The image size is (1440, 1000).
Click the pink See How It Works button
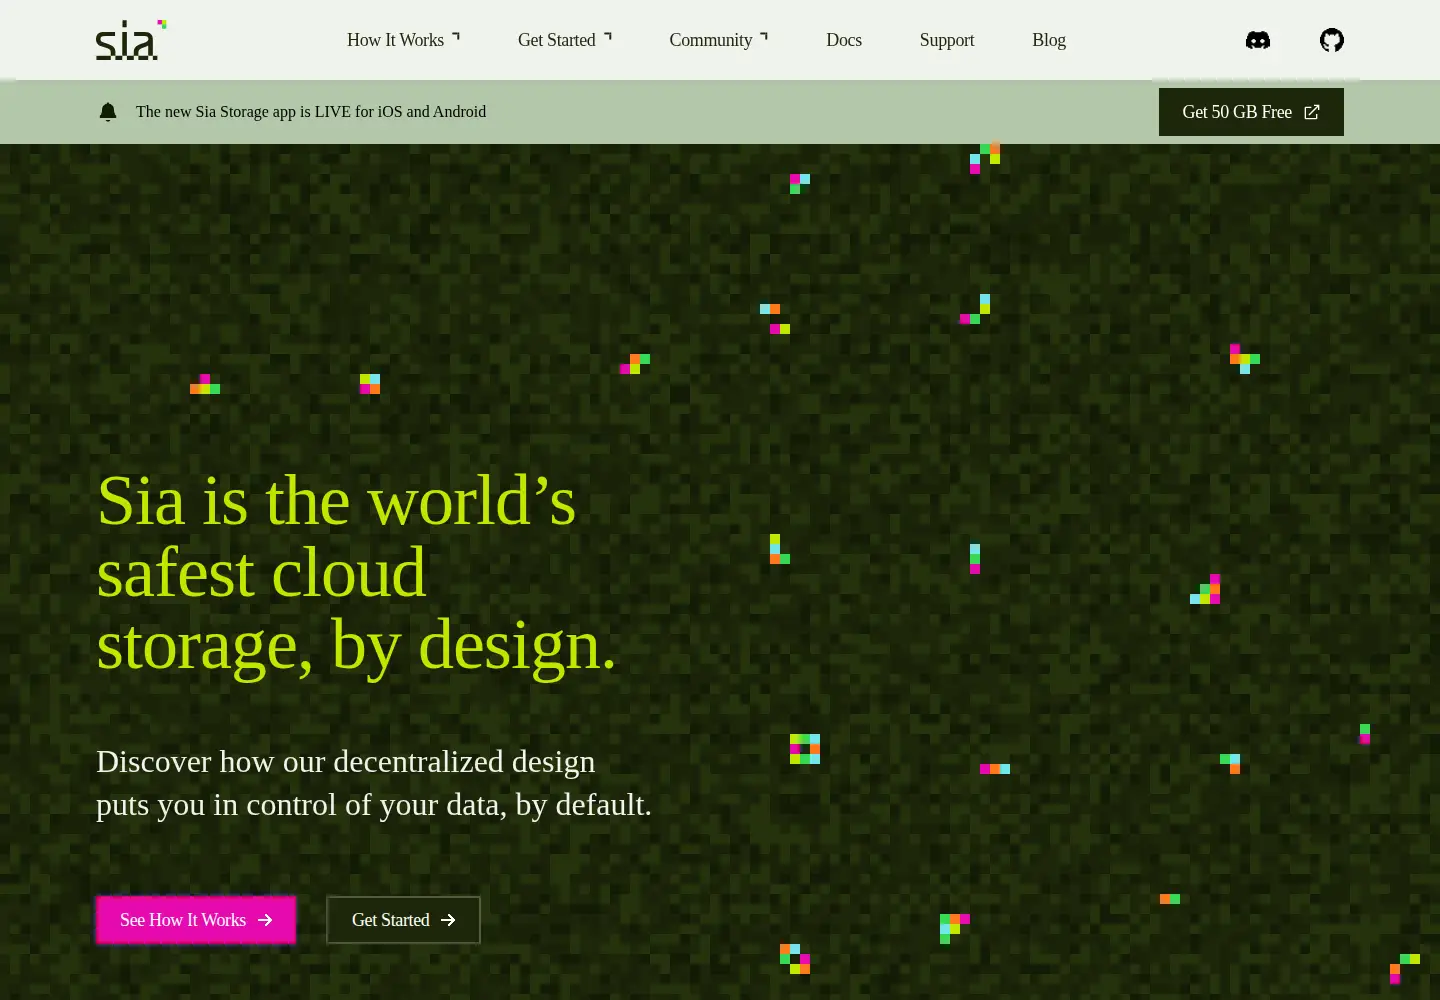pos(196,920)
